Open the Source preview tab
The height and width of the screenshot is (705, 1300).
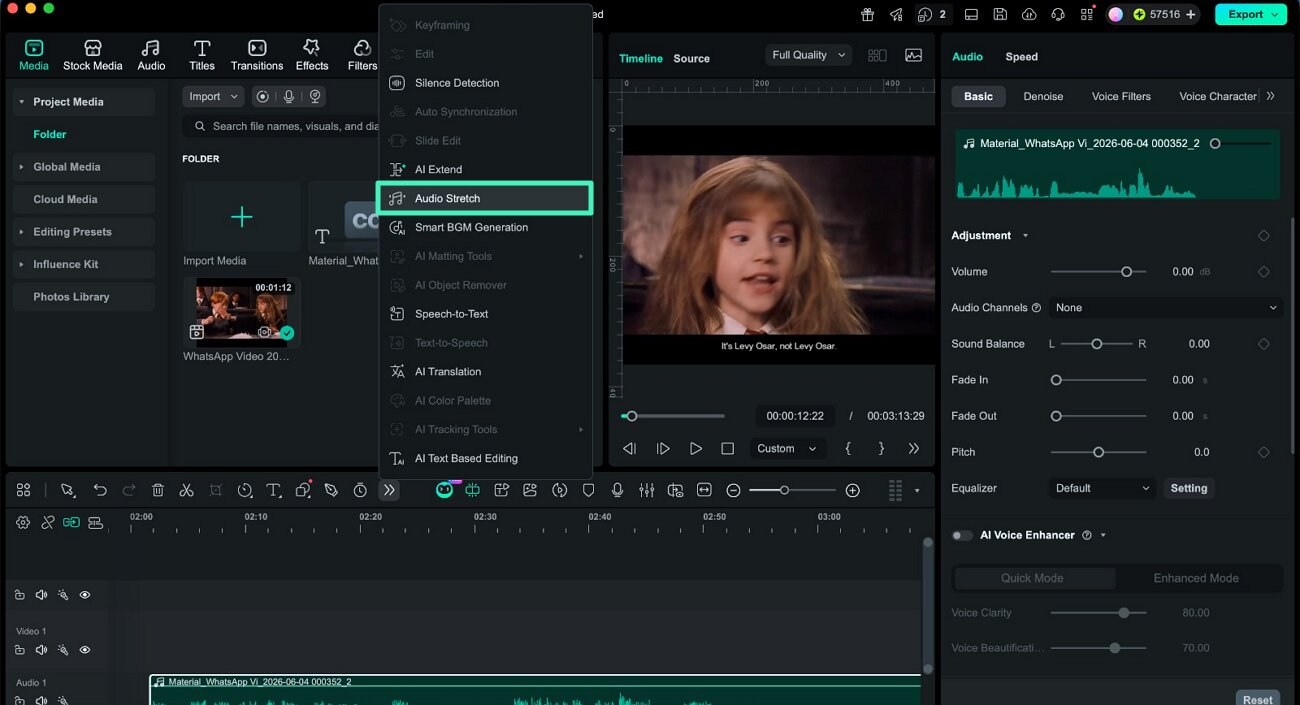(691, 58)
